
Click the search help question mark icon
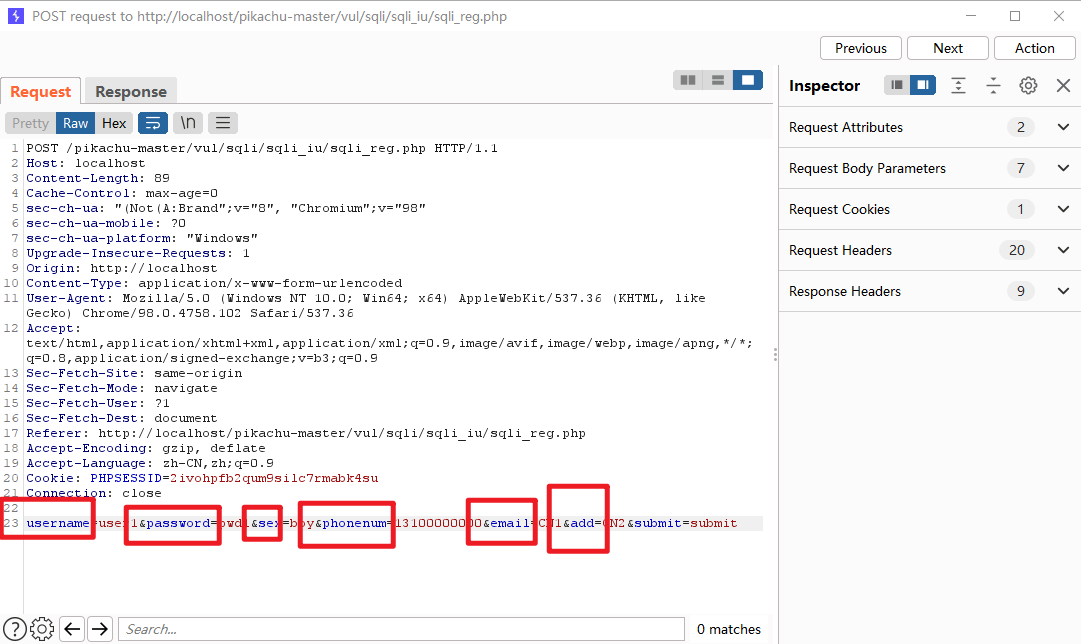click(x=15, y=629)
